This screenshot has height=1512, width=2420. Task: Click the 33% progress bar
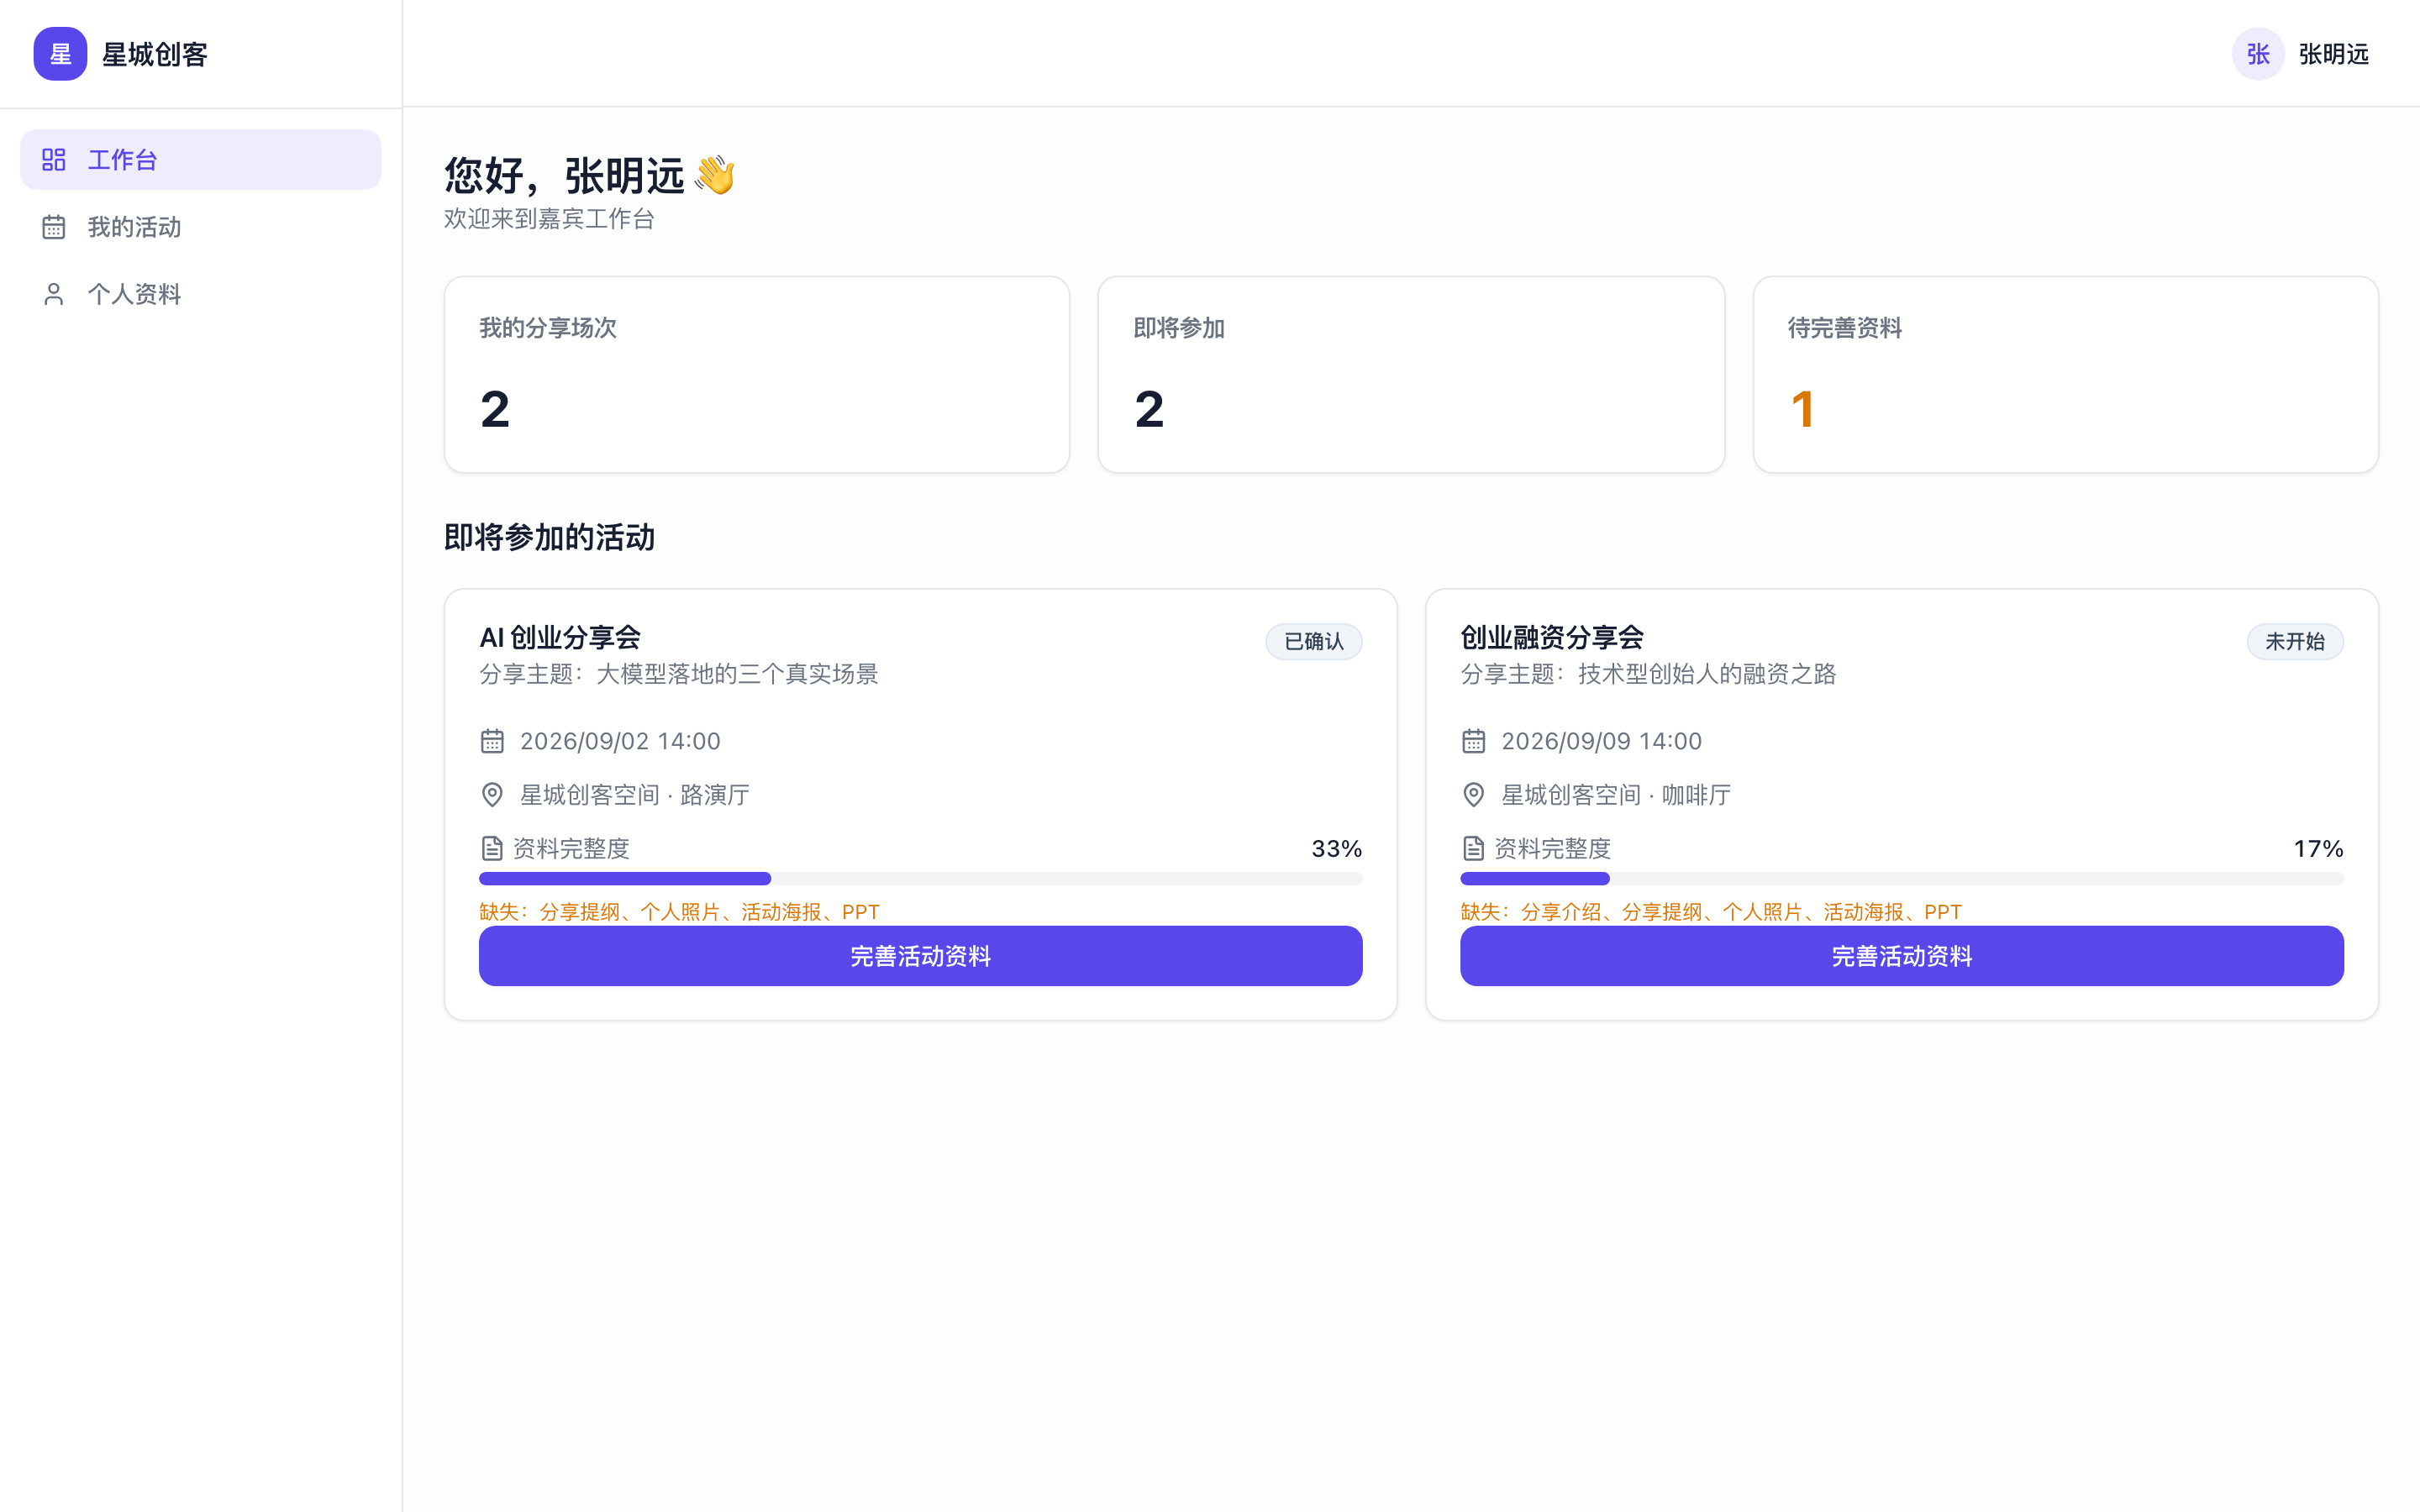(920, 879)
